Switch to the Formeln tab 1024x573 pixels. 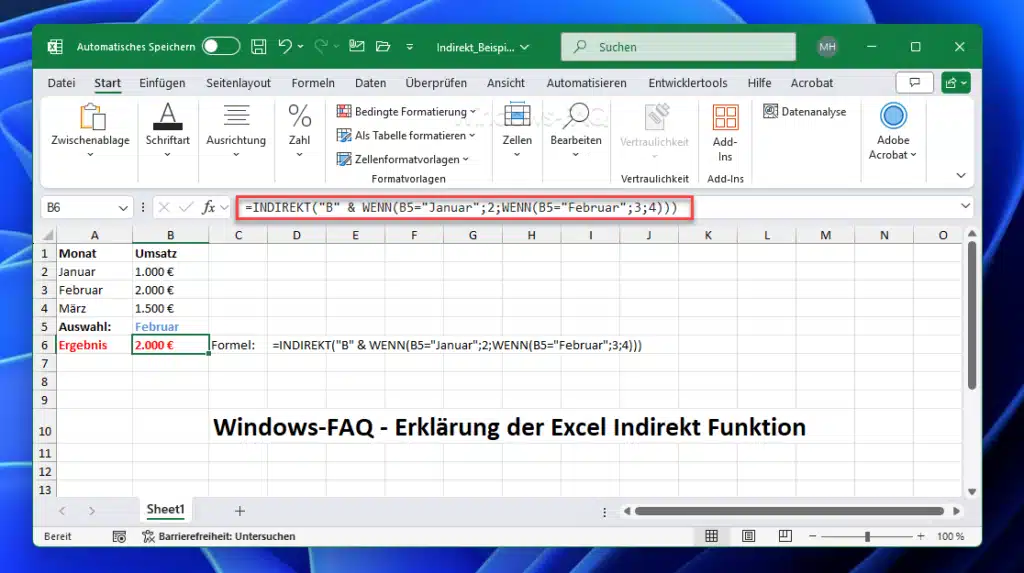tap(313, 83)
